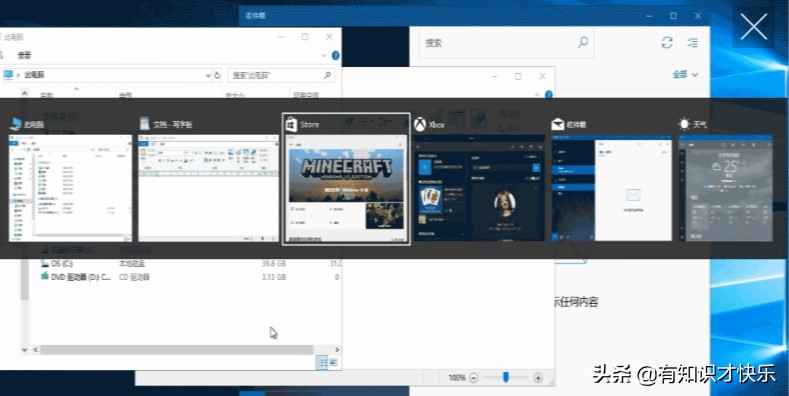Click the search field in Mail window
The width and height of the screenshot is (789, 396).
click(506, 43)
